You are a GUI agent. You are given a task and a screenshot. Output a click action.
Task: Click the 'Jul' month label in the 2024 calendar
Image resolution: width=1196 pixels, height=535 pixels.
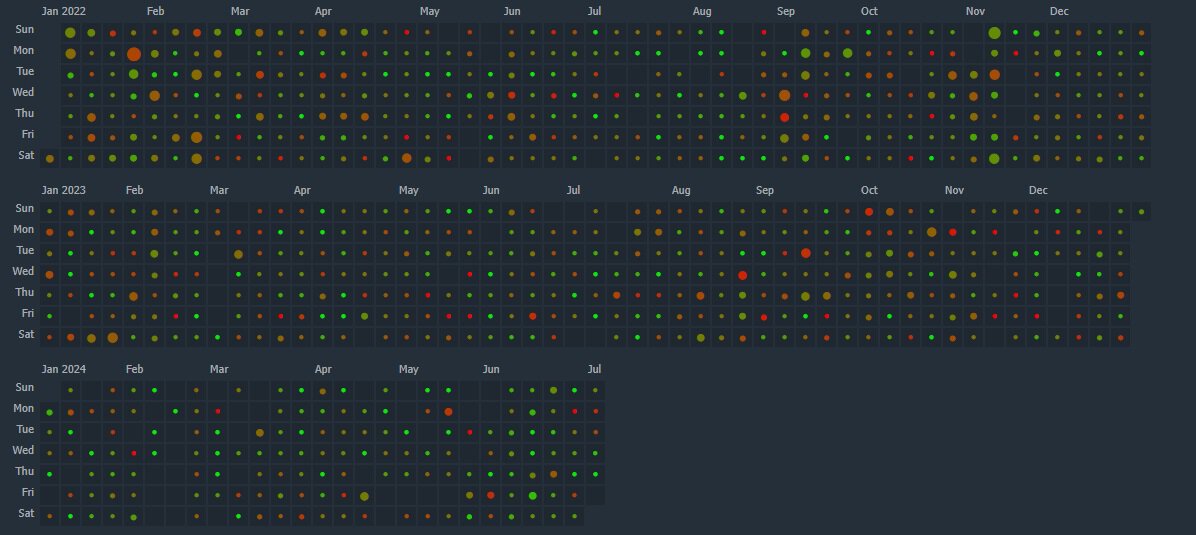594,369
